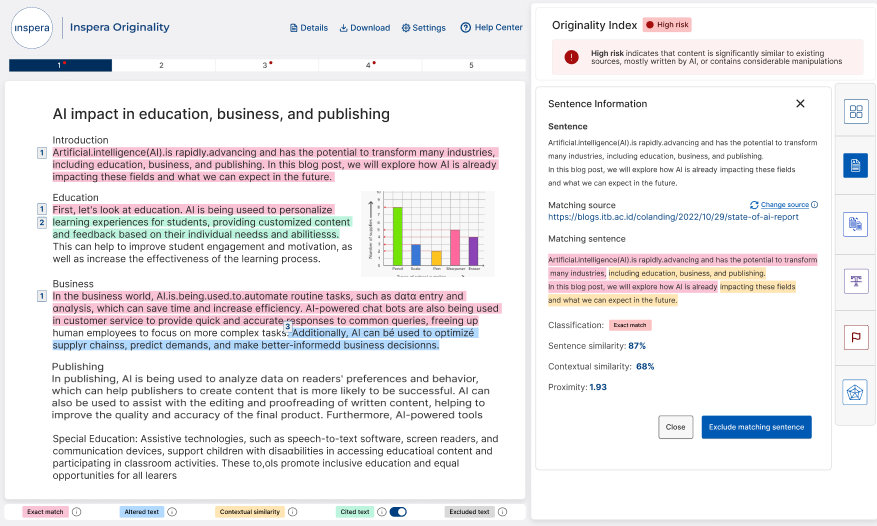Open the Help Center
The height and width of the screenshot is (526, 877).
[x=491, y=27]
